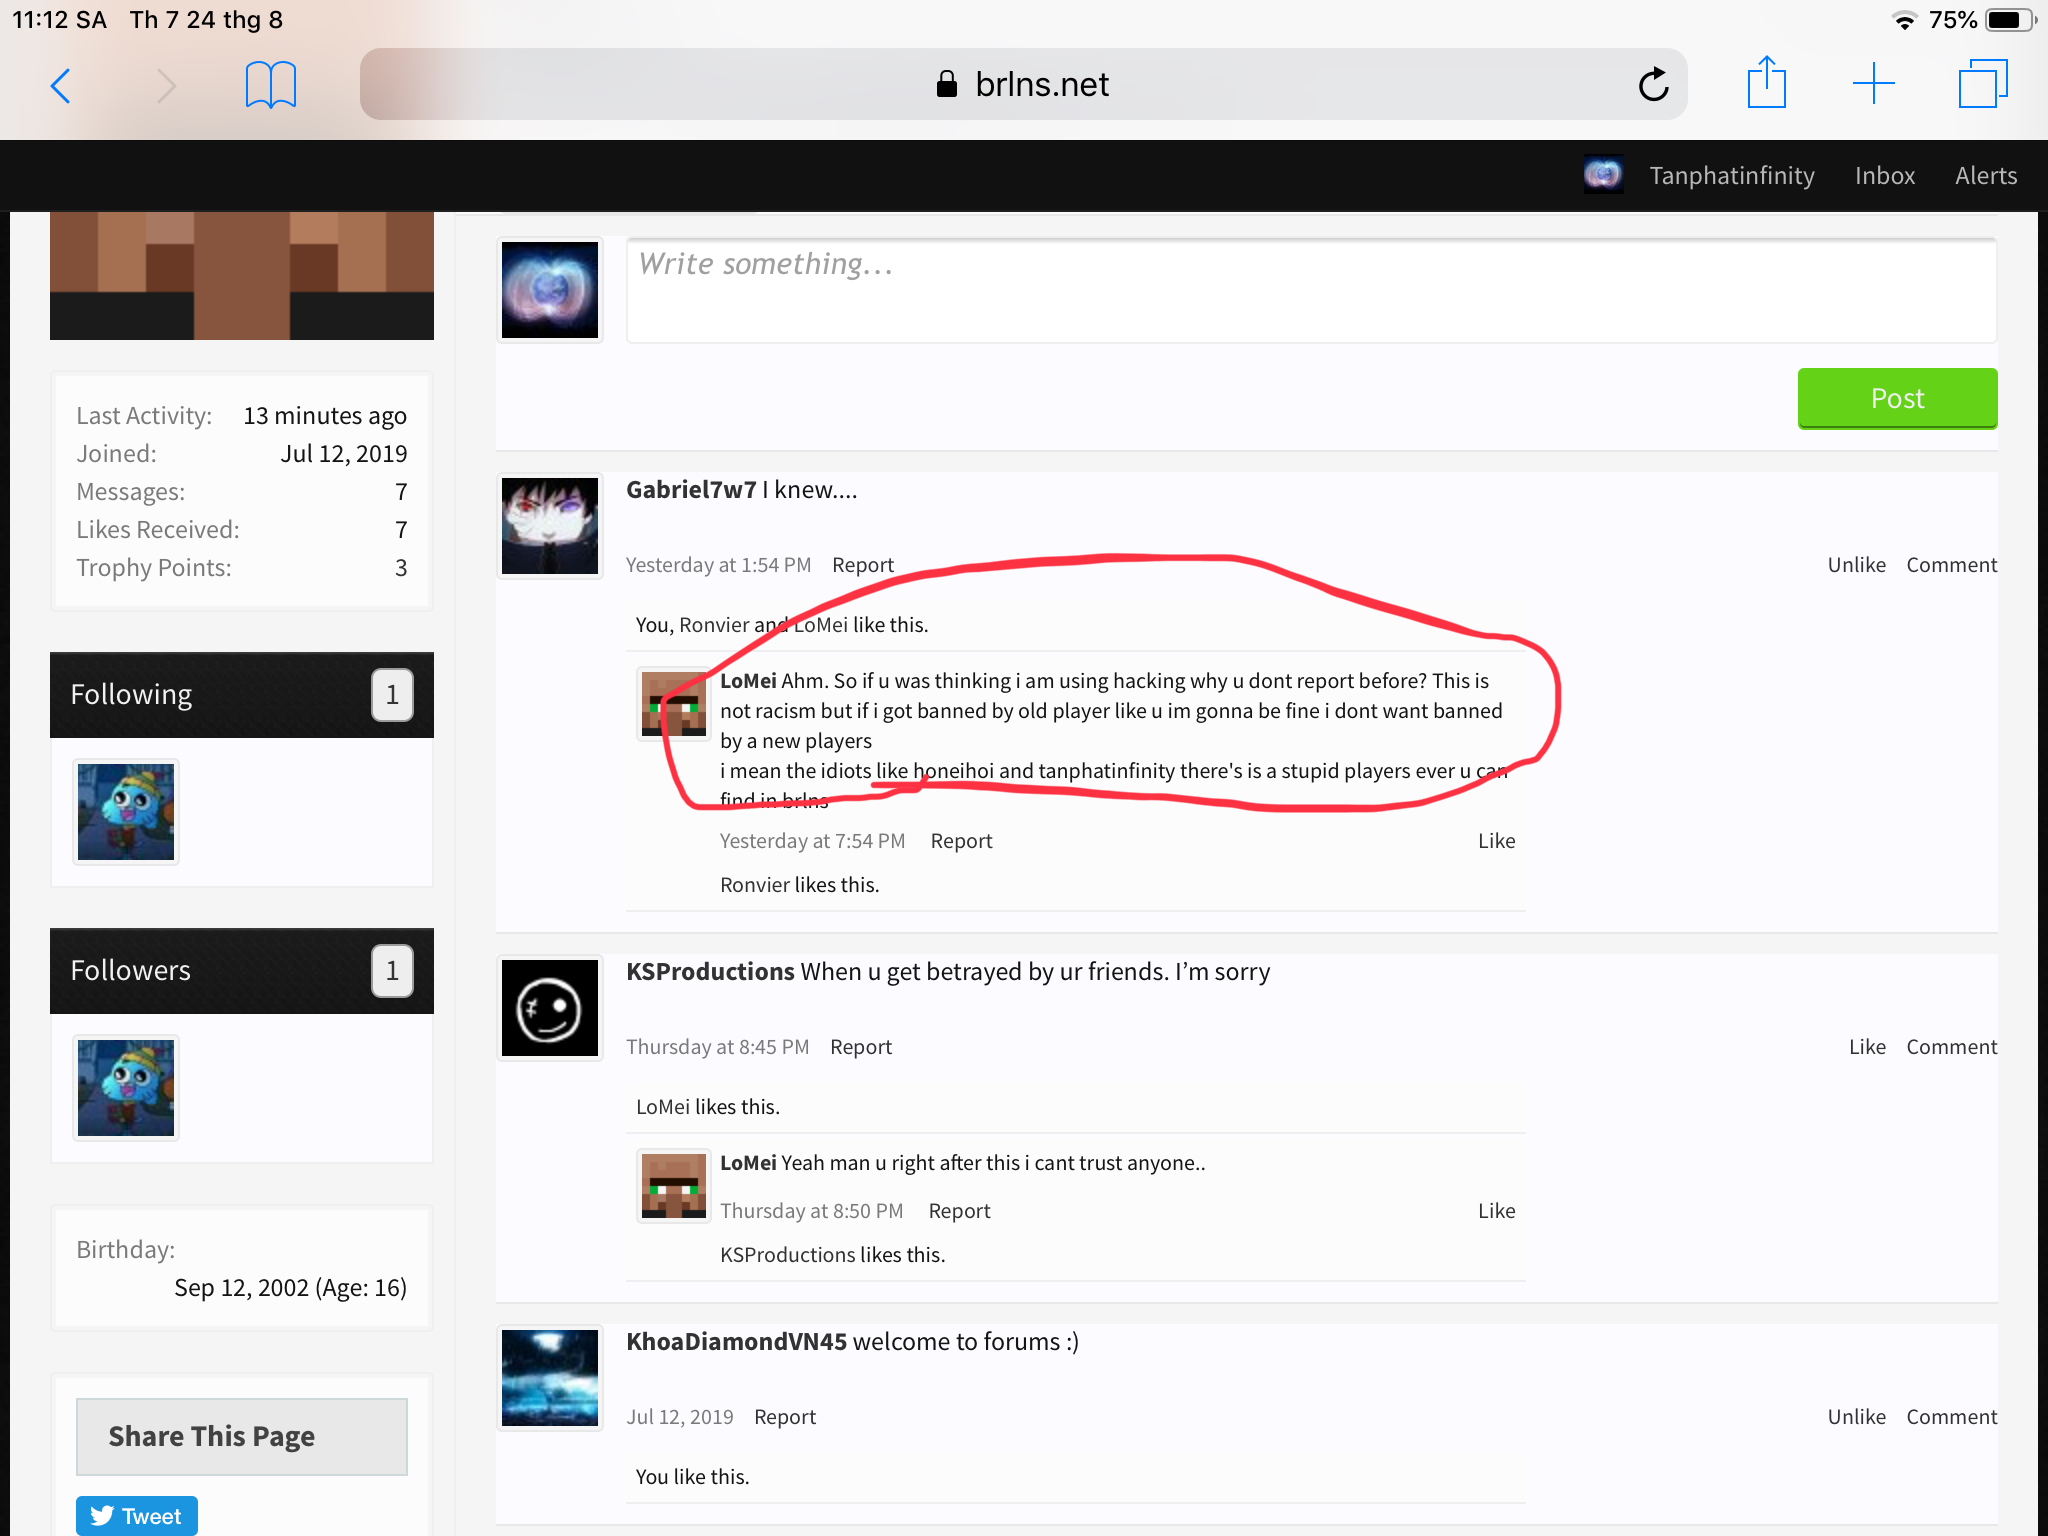2048x1536 pixels.
Task: Comment on KhoaDiamondVN45's welcome post
Action: pyautogui.click(x=1951, y=1417)
